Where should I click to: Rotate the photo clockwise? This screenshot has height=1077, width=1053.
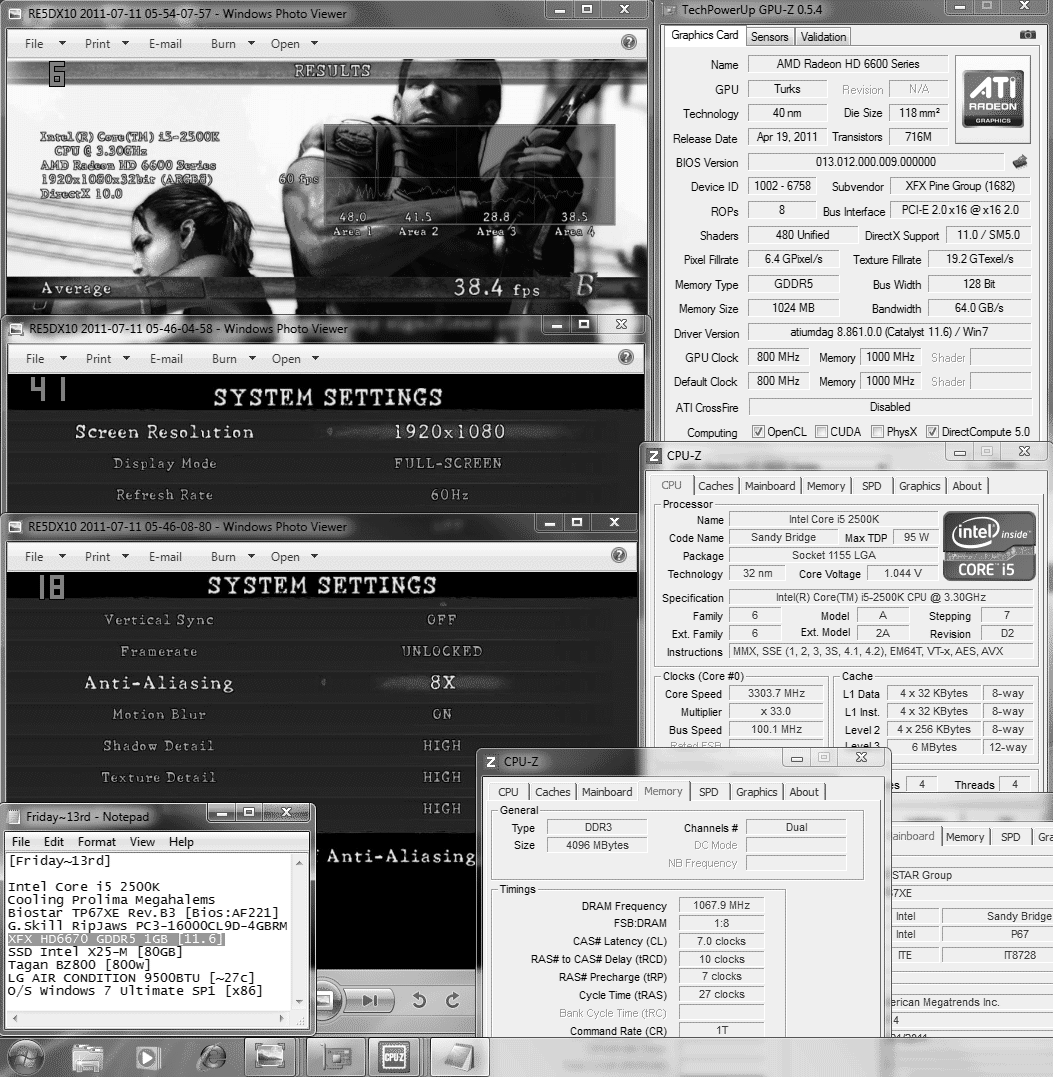tap(453, 1000)
